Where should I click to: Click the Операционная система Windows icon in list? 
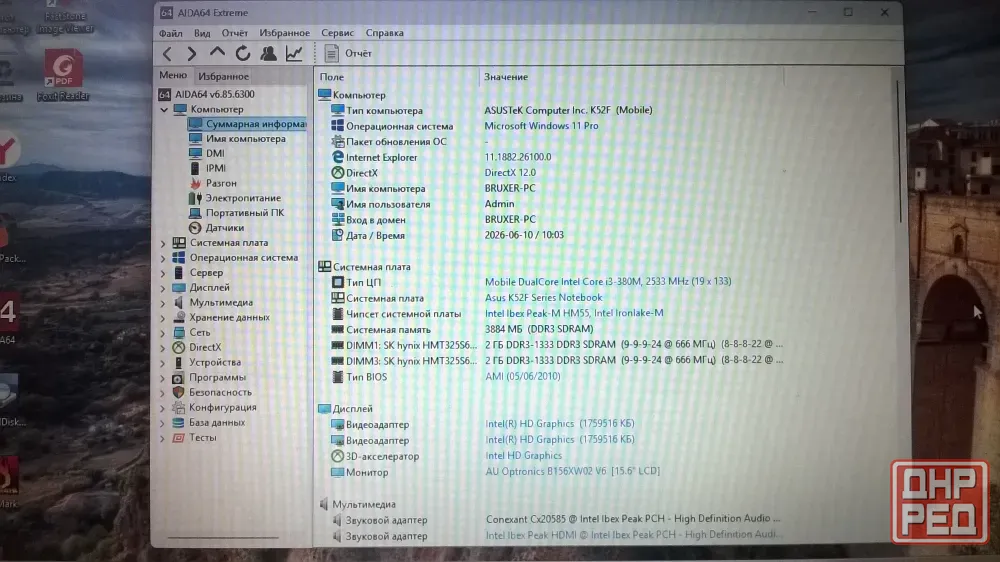tap(337, 126)
